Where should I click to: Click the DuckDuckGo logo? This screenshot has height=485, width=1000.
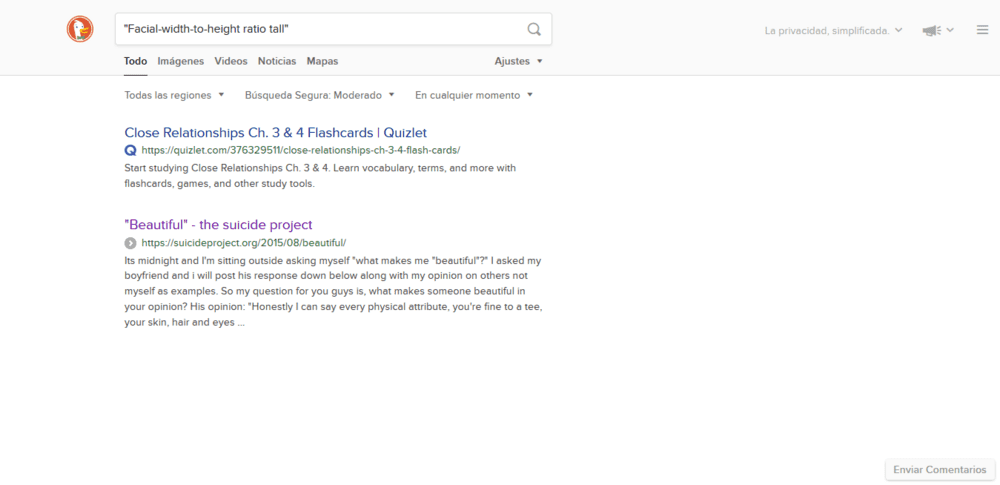(x=80, y=29)
